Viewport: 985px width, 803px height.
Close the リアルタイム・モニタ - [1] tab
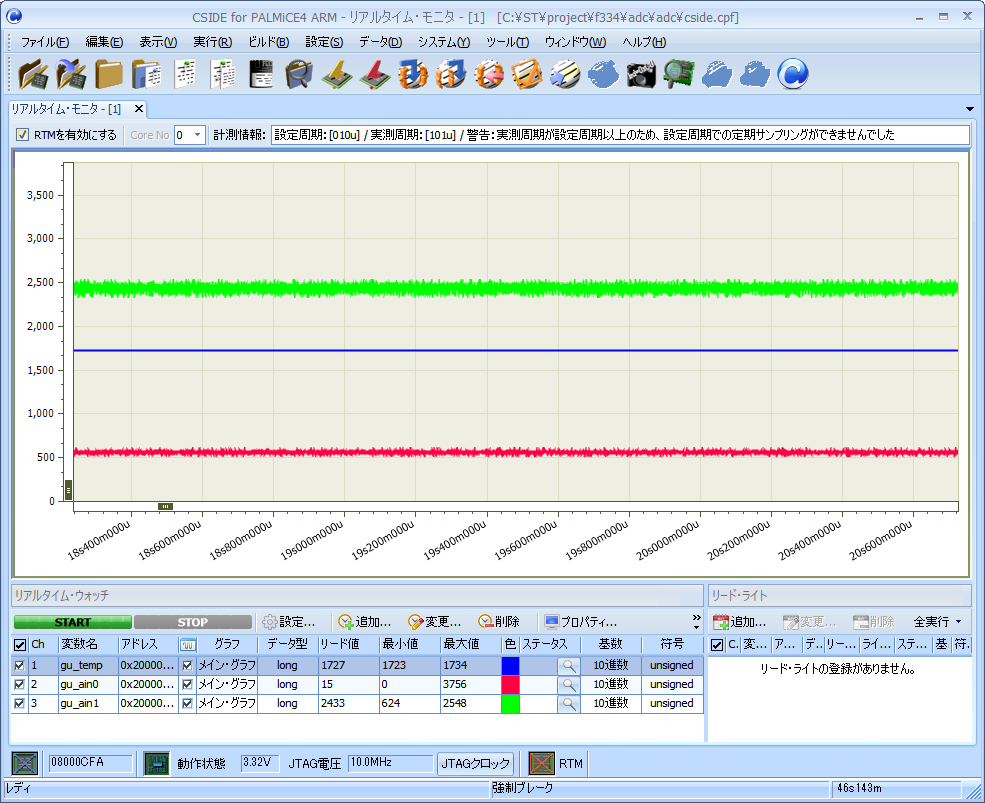[139, 109]
